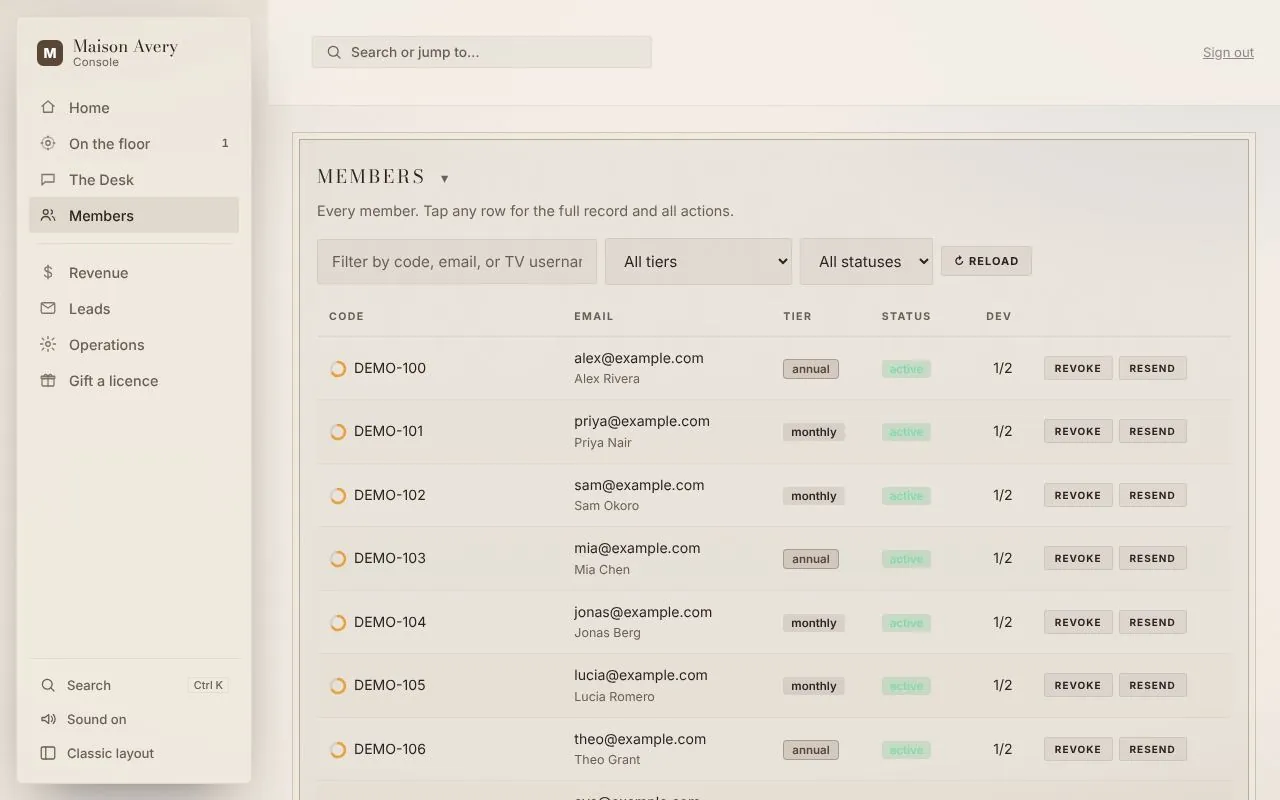Click the orange ring icon beside DEMO-100
This screenshot has height=800, width=1280.
pos(338,368)
